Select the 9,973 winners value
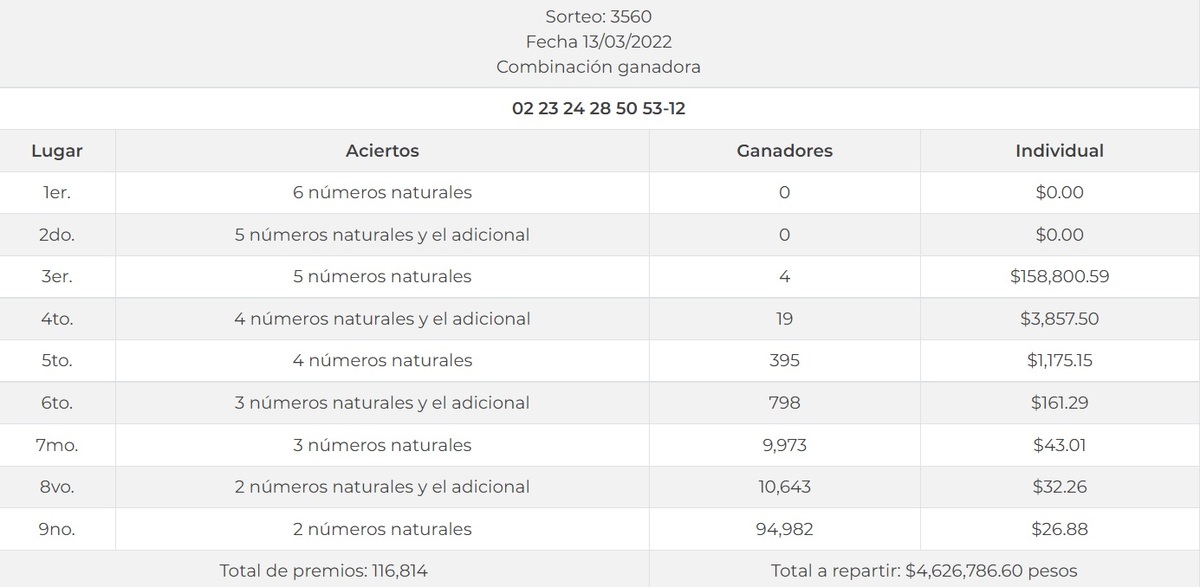Viewport: 1200px width, 587px height. coord(784,445)
